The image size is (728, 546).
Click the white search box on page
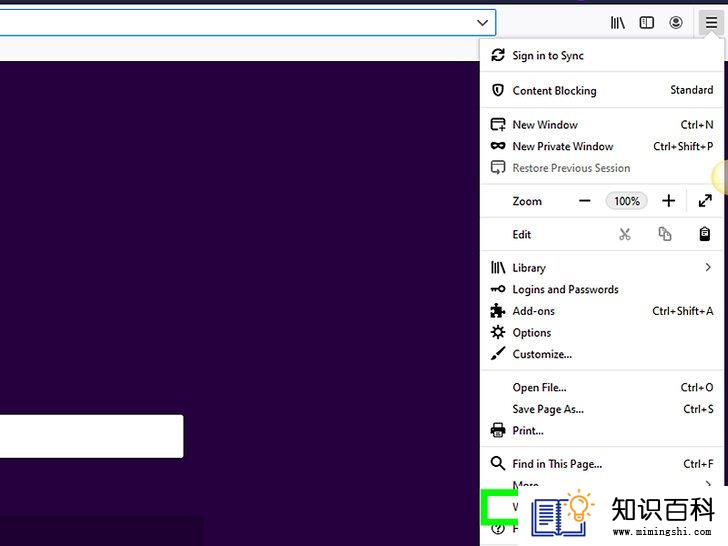click(91, 436)
